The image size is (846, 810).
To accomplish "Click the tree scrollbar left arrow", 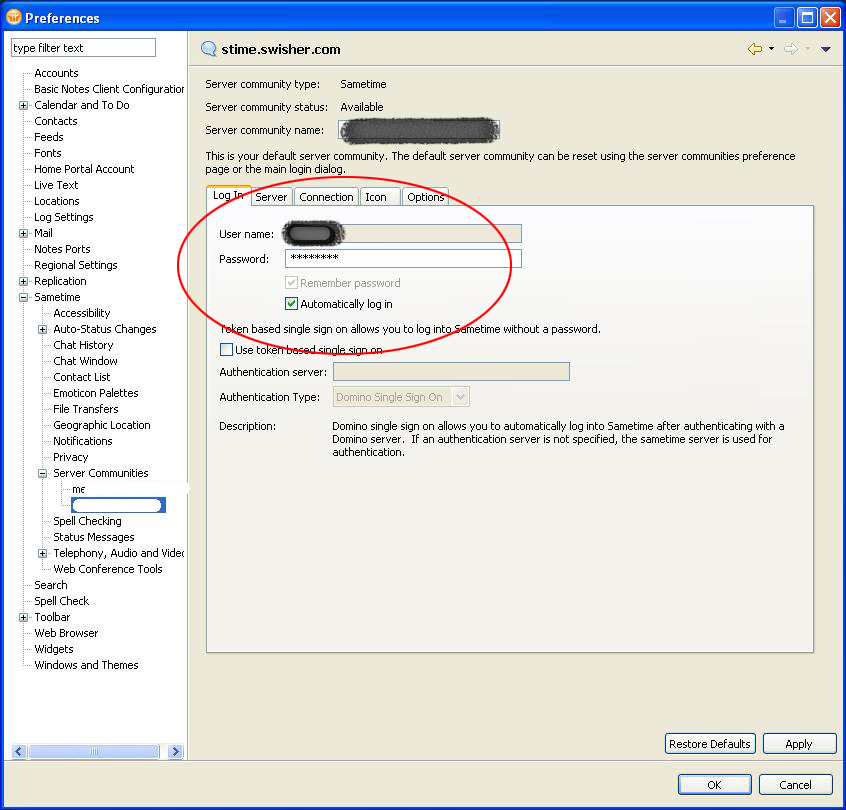I will [19, 751].
